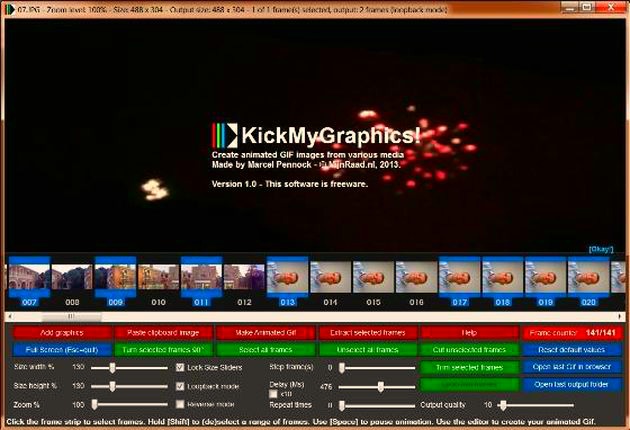Select frame thumbnail 008

pyautogui.click(x=72, y=277)
